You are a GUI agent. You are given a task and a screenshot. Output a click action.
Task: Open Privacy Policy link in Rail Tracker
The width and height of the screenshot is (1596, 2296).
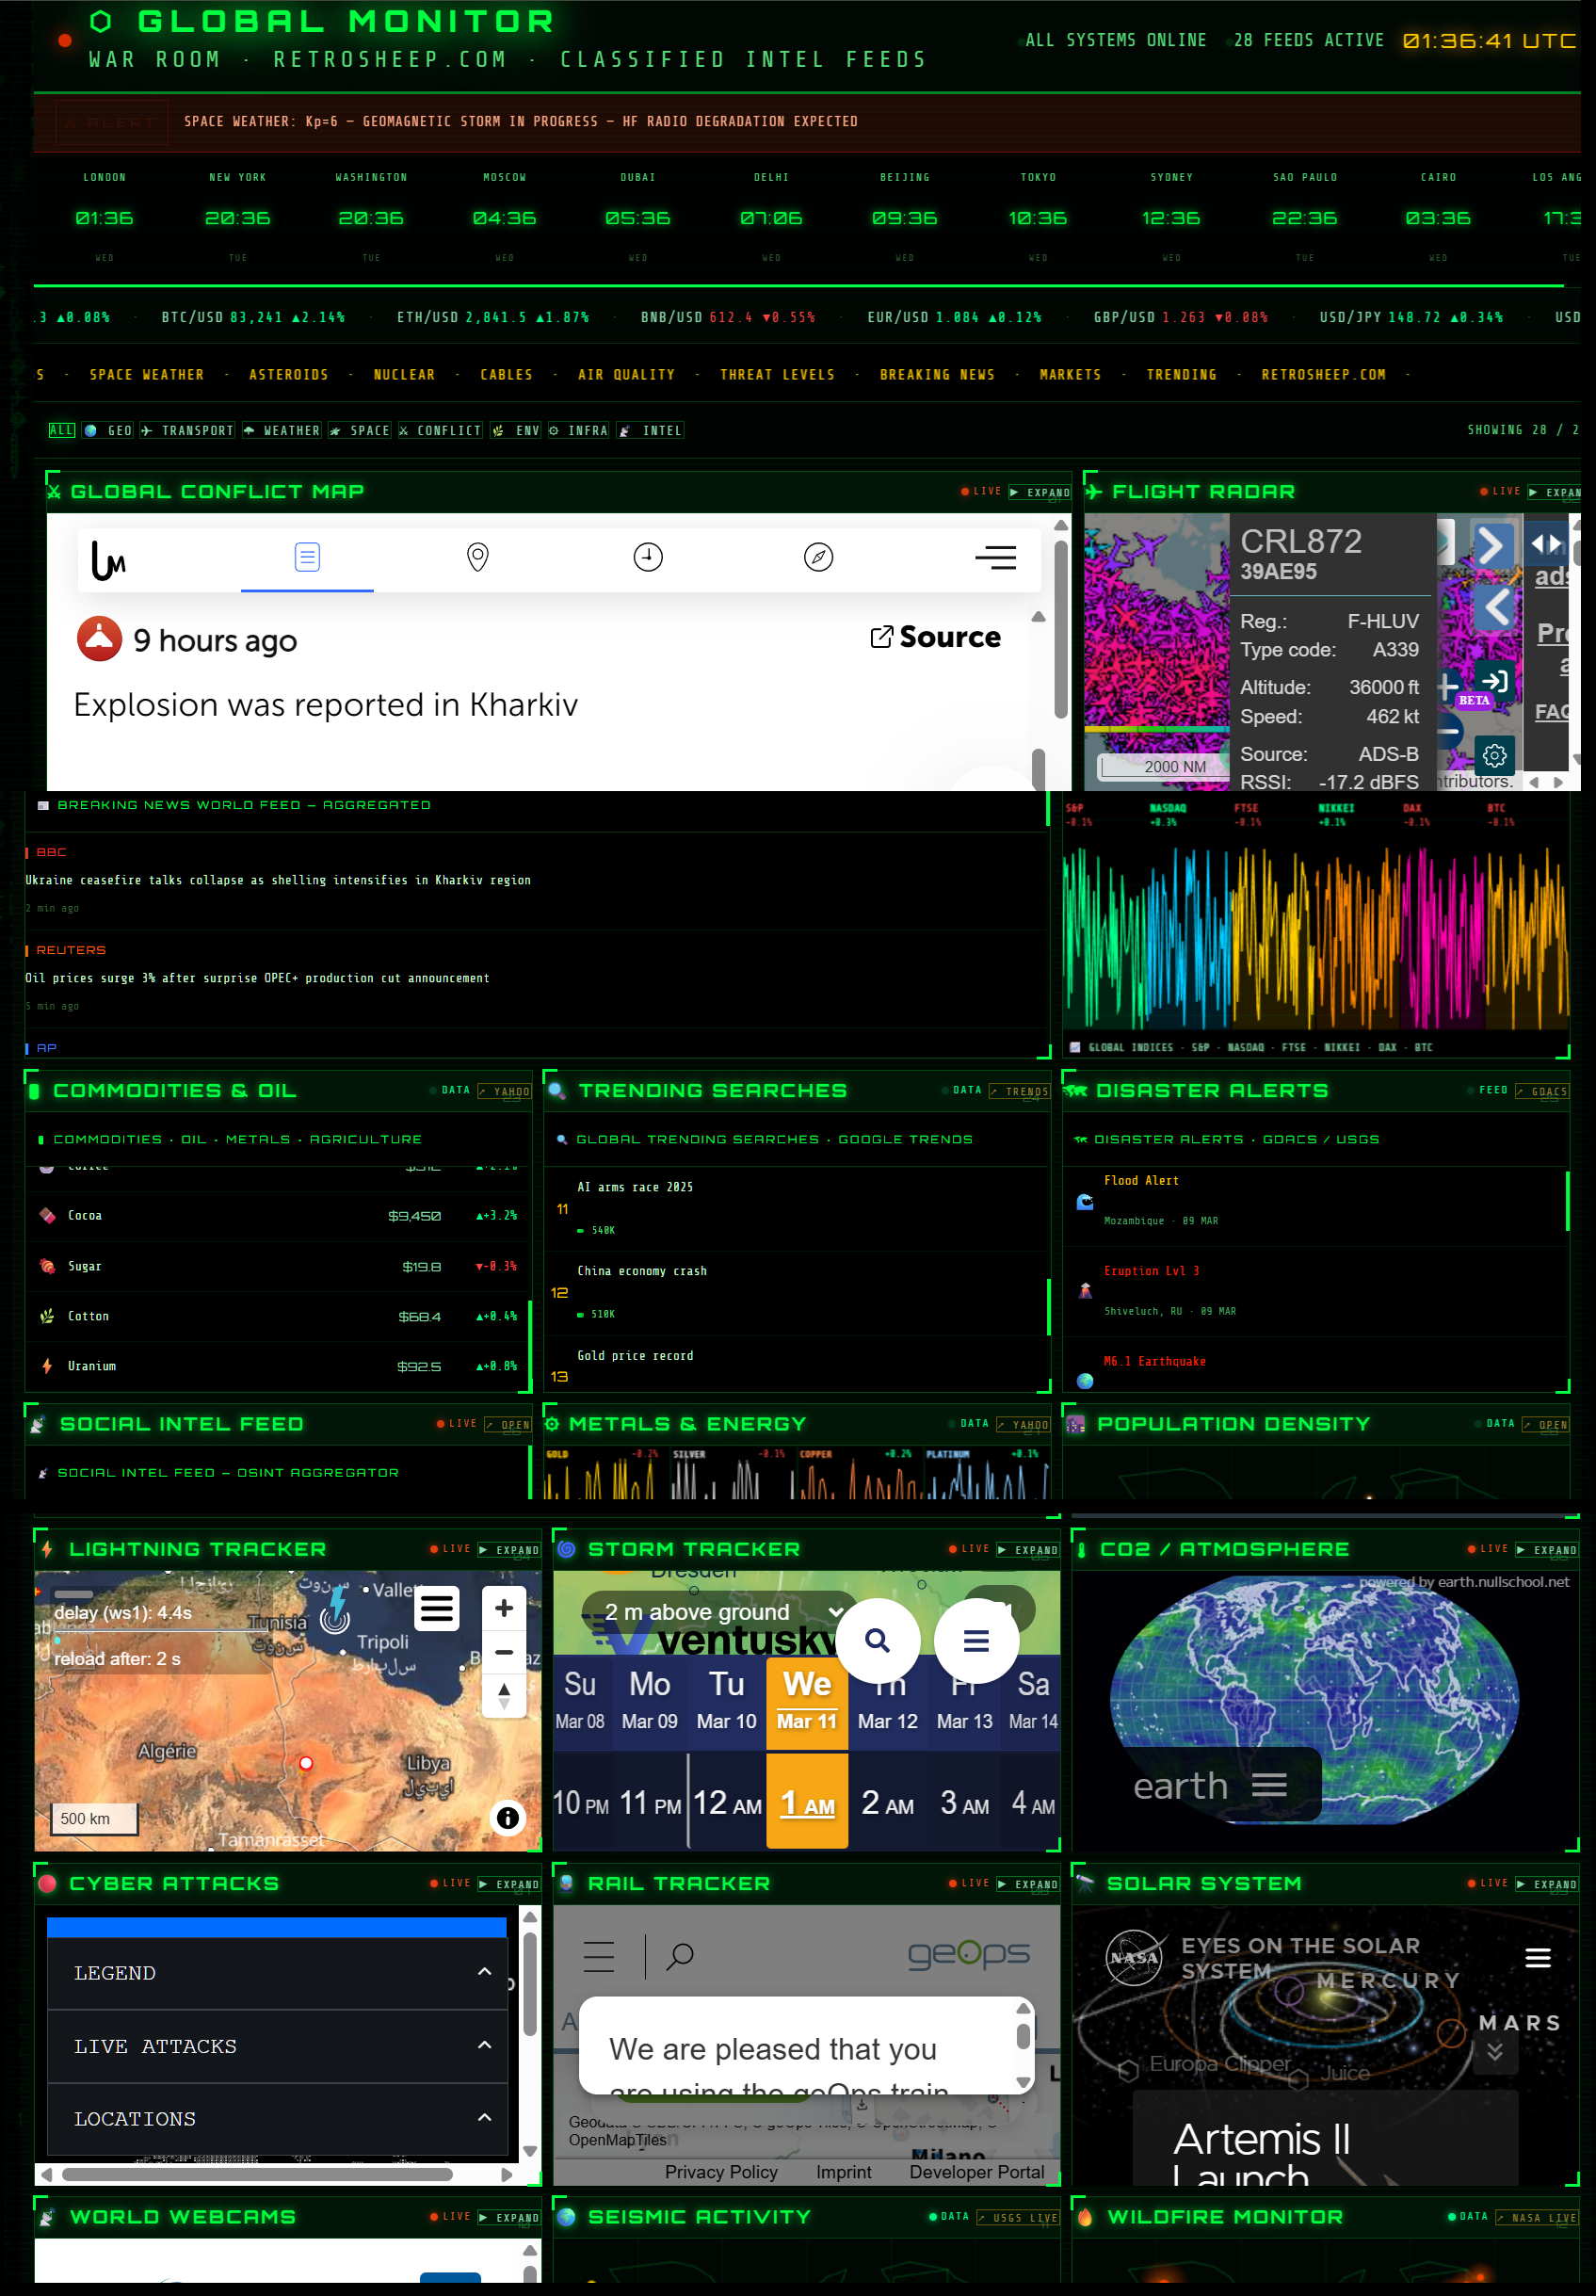[x=721, y=2172]
